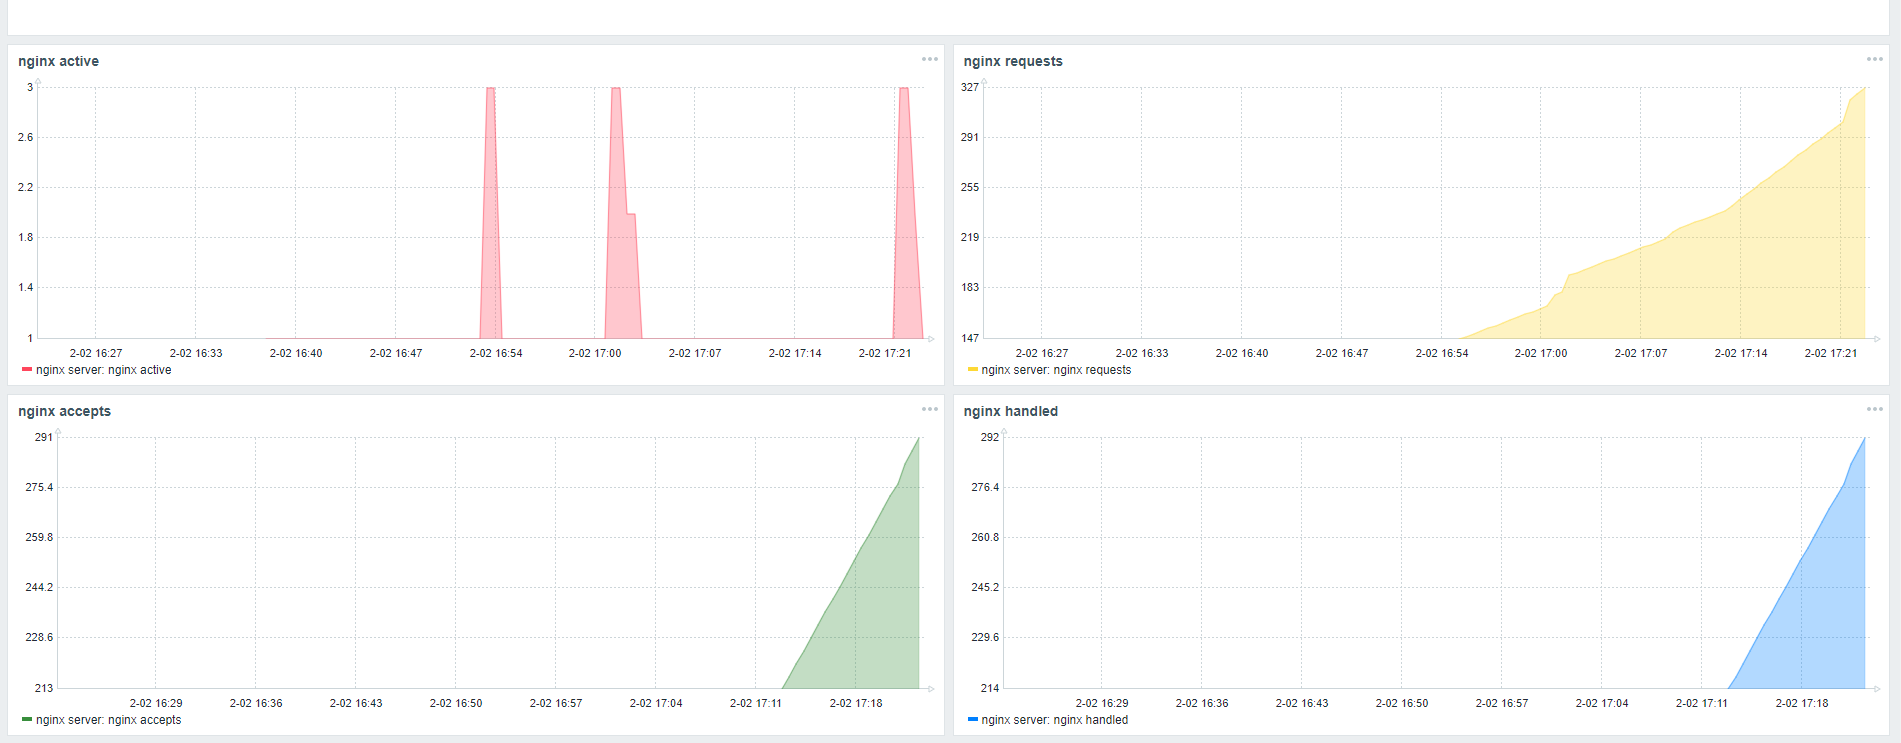Image resolution: width=1901 pixels, height=743 pixels.
Task: Click legend text 'nginx server: nginx accepts'
Action: (109, 720)
